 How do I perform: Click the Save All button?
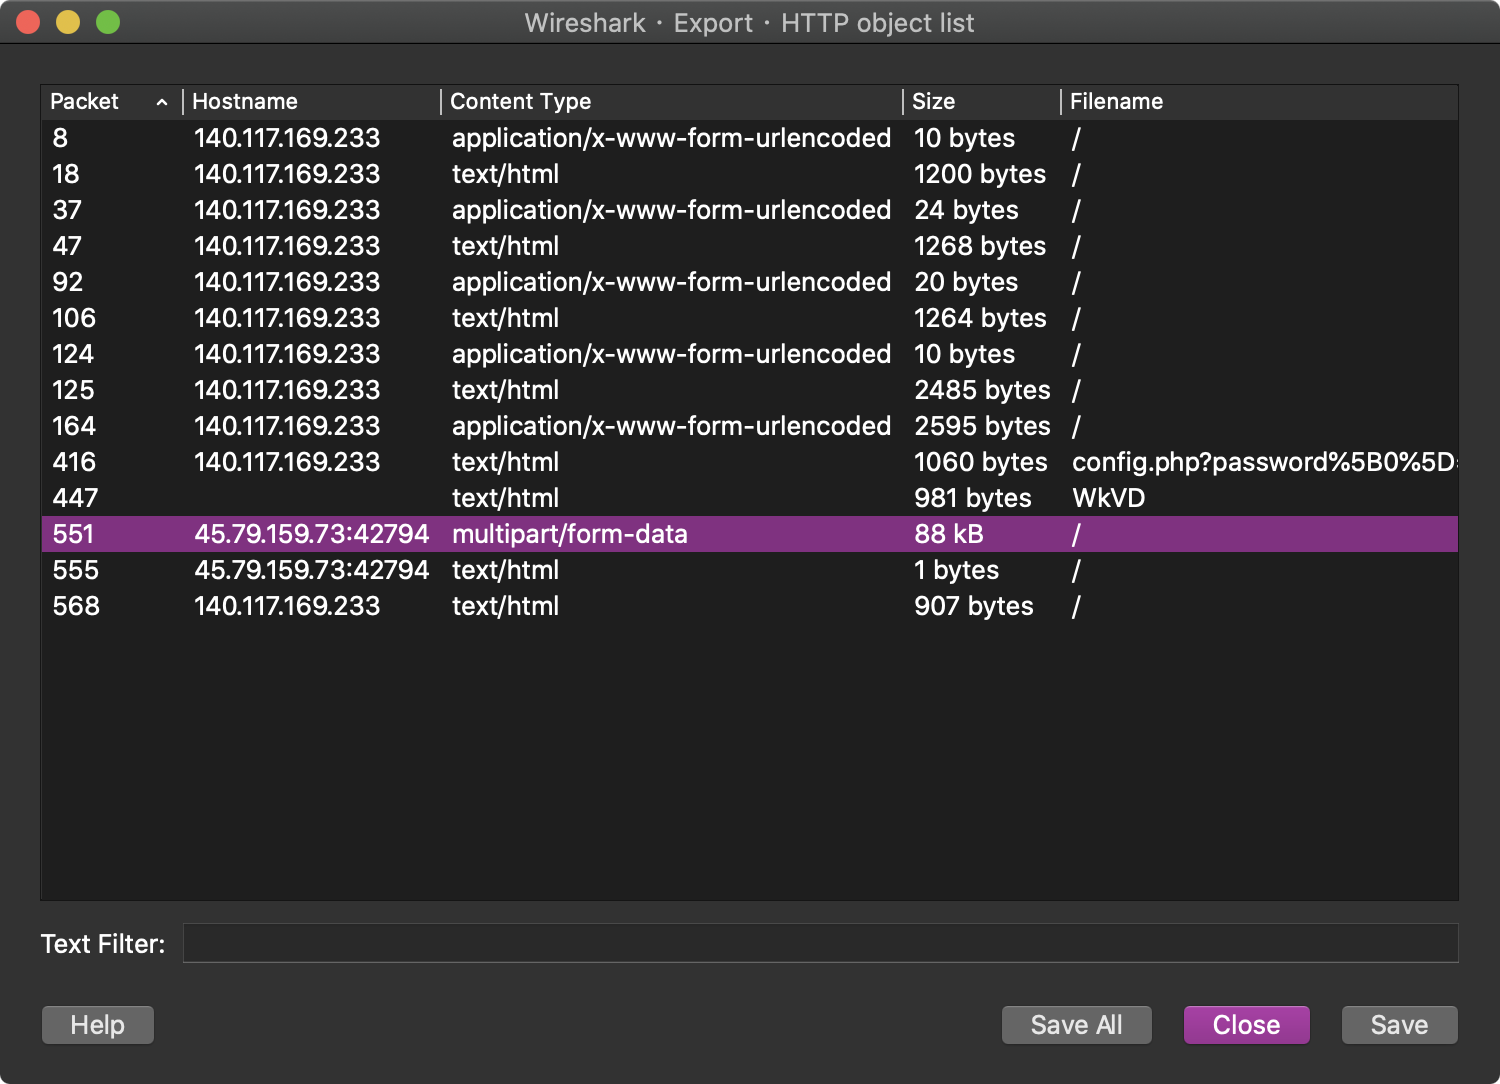pyautogui.click(x=1076, y=1025)
